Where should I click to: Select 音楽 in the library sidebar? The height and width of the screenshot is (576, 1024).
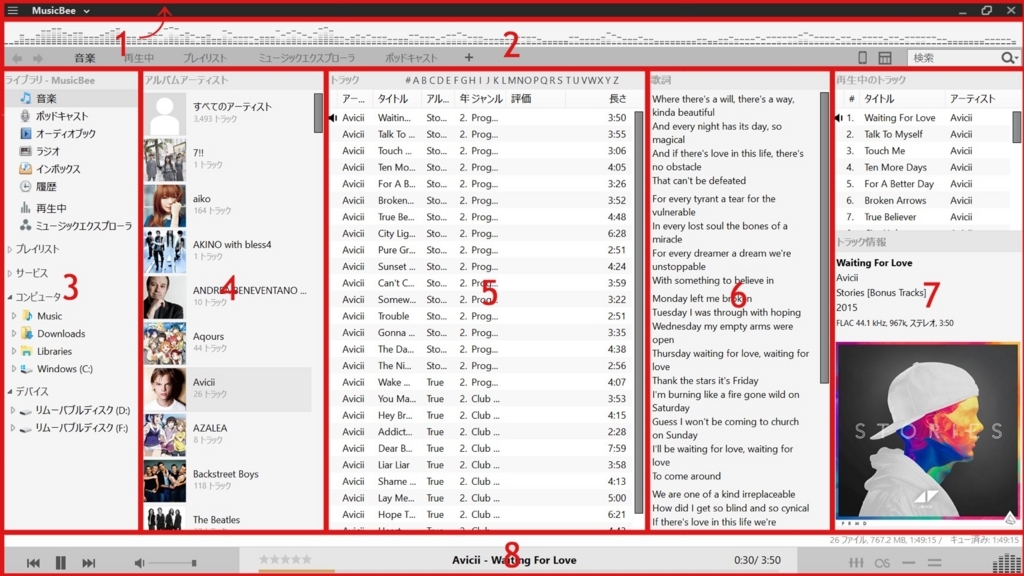(71, 98)
